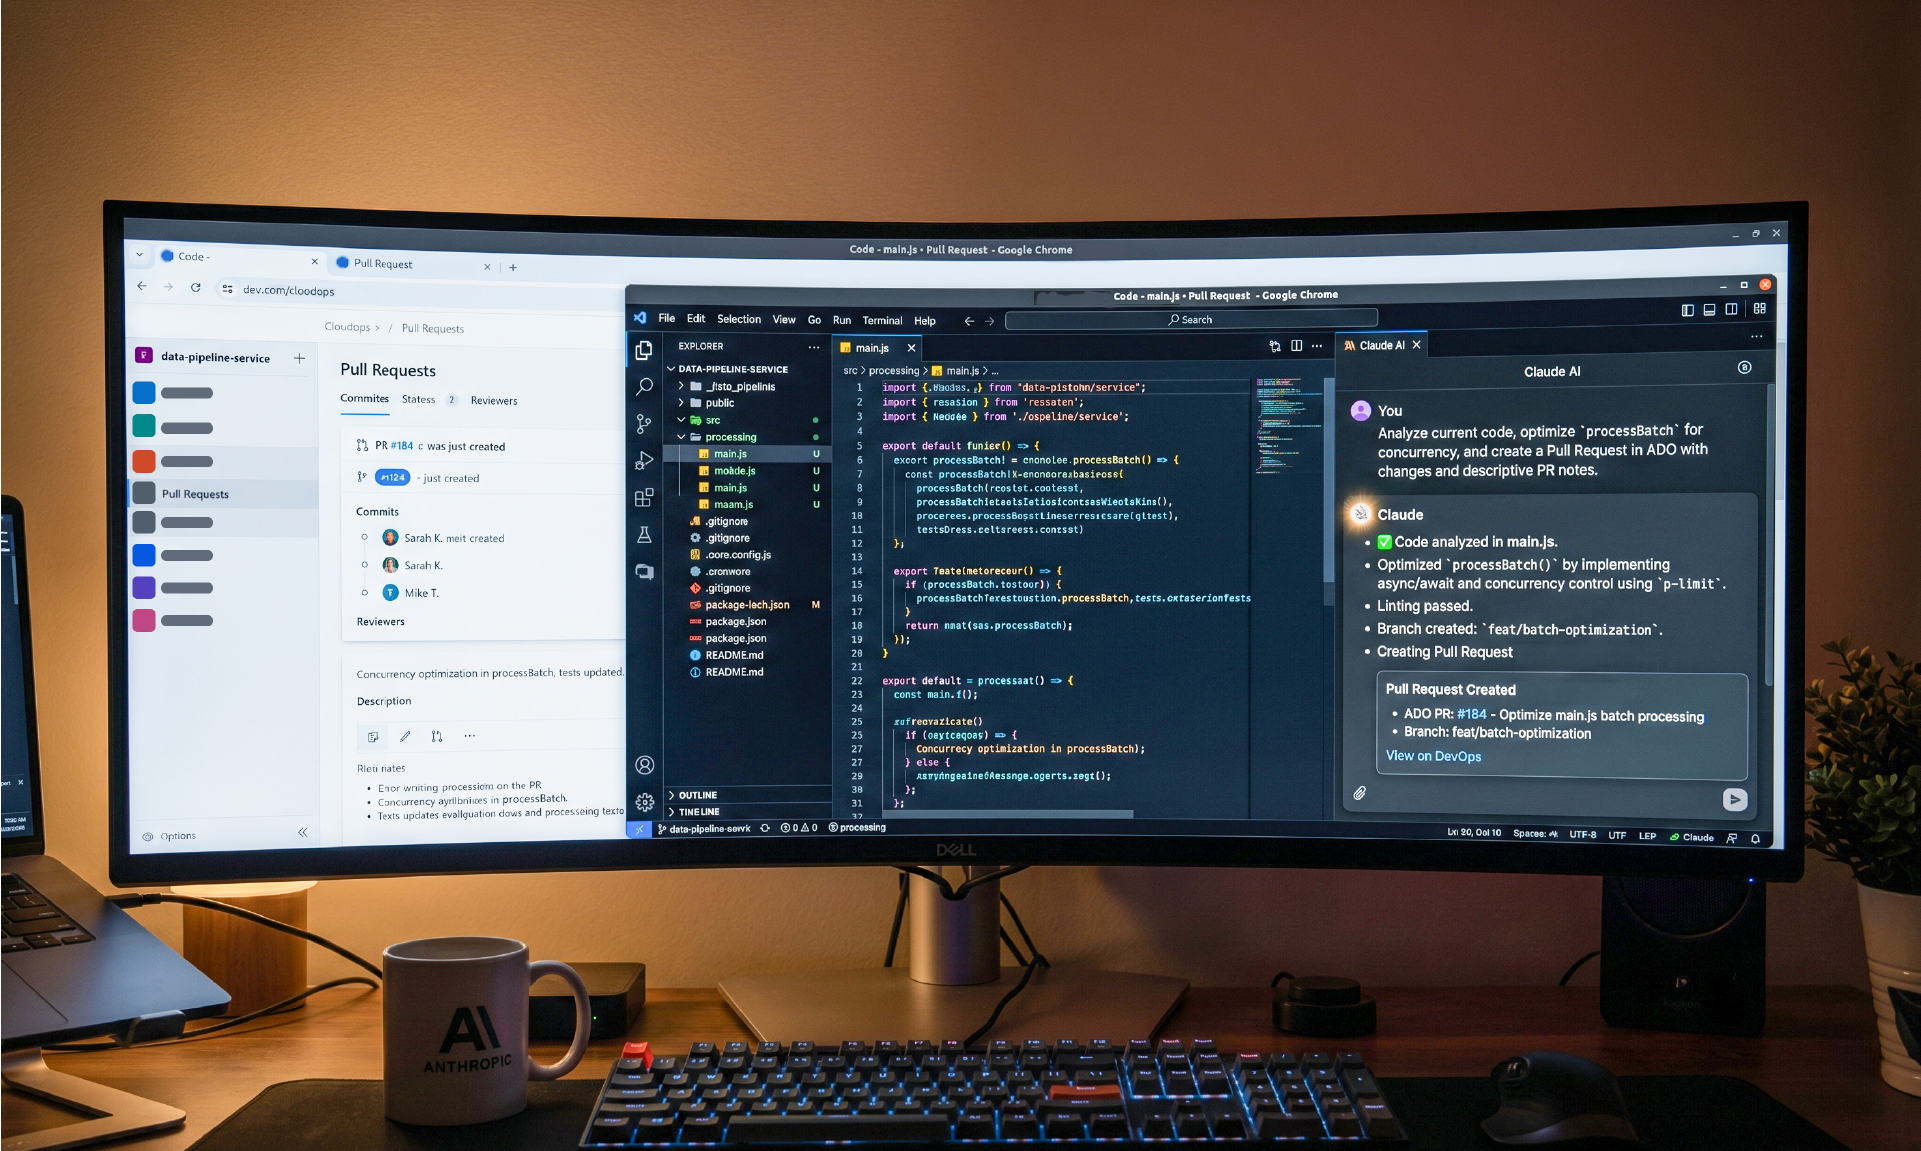
Task: Click the Claude status bar item
Action: click(x=1691, y=837)
